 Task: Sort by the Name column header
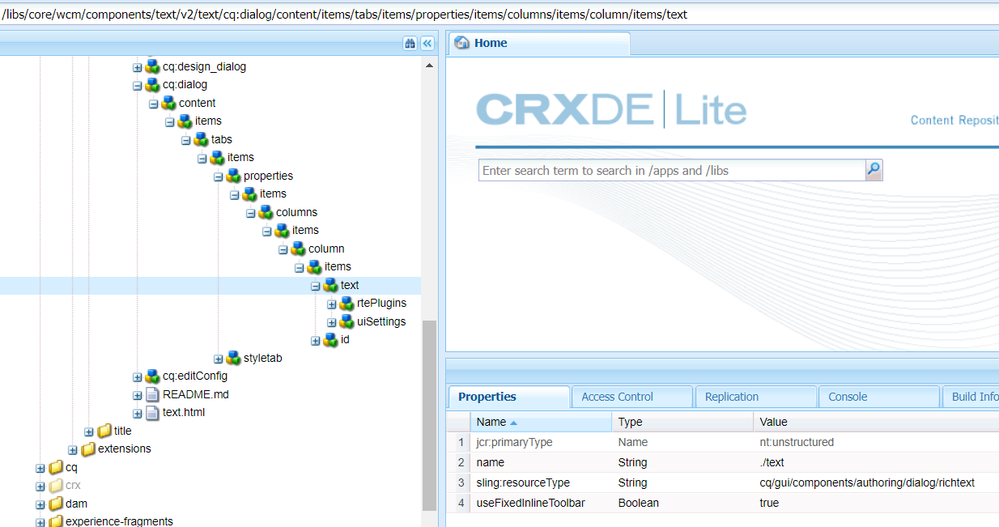490,422
